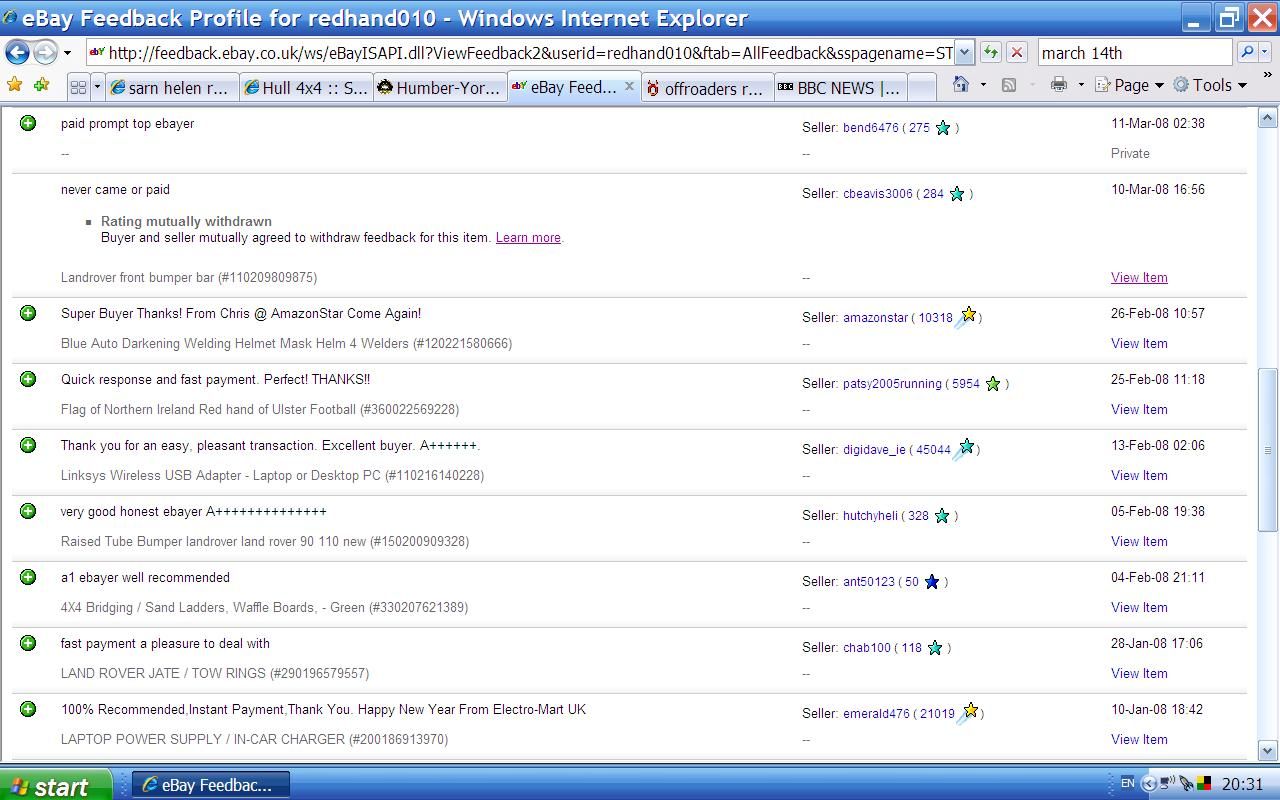The width and height of the screenshot is (1280, 800).
Task: Run search with the magnifier icon
Action: point(1246,52)
